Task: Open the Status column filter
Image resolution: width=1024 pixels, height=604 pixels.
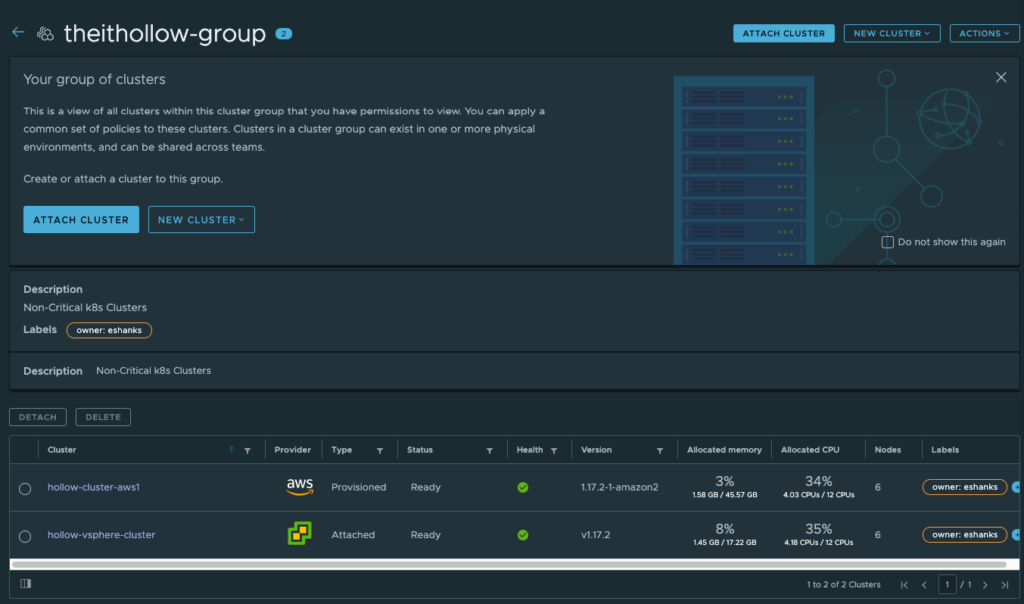Action: coord(489,451)
